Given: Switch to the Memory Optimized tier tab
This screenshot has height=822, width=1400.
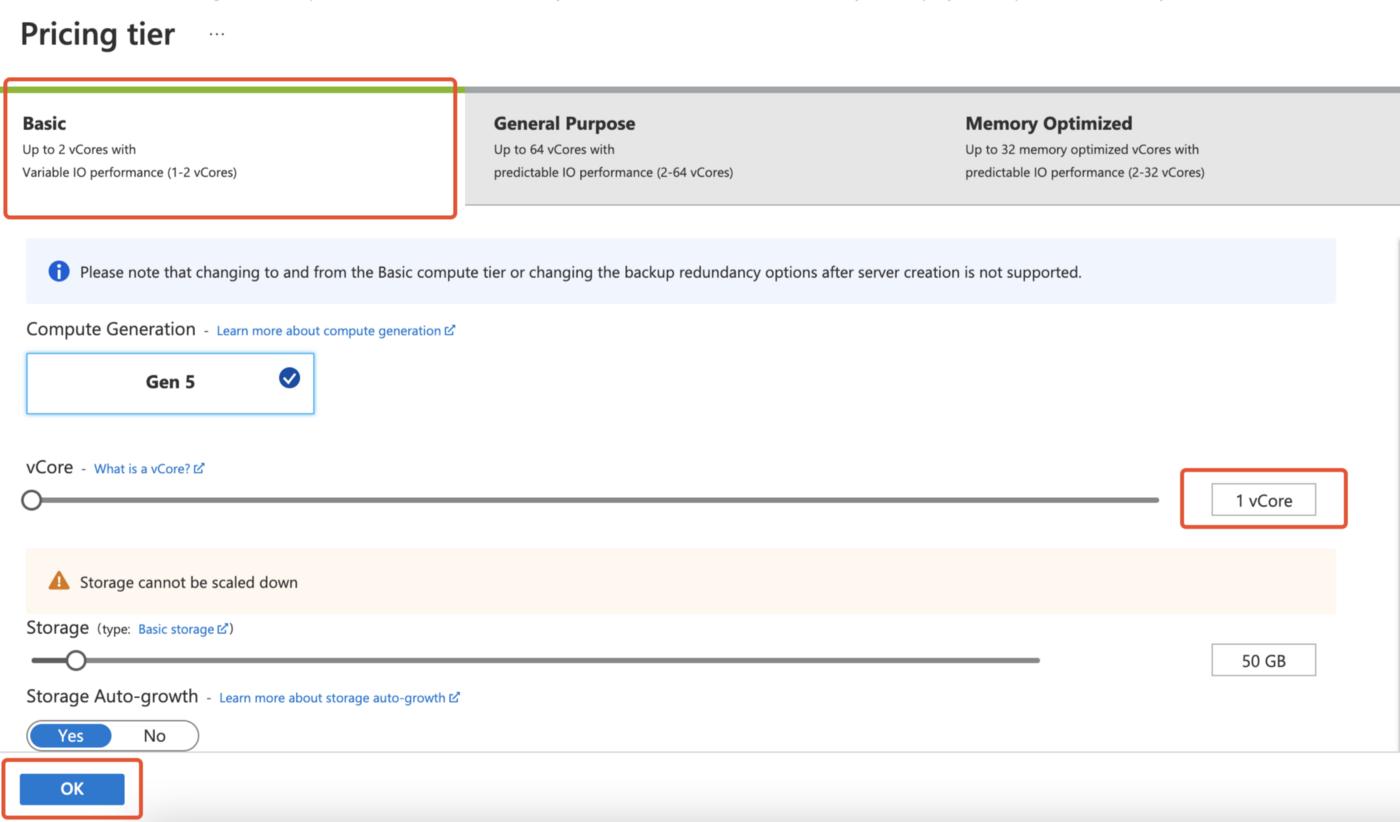Looking at the screenshot, I should tap(1170, 148).
